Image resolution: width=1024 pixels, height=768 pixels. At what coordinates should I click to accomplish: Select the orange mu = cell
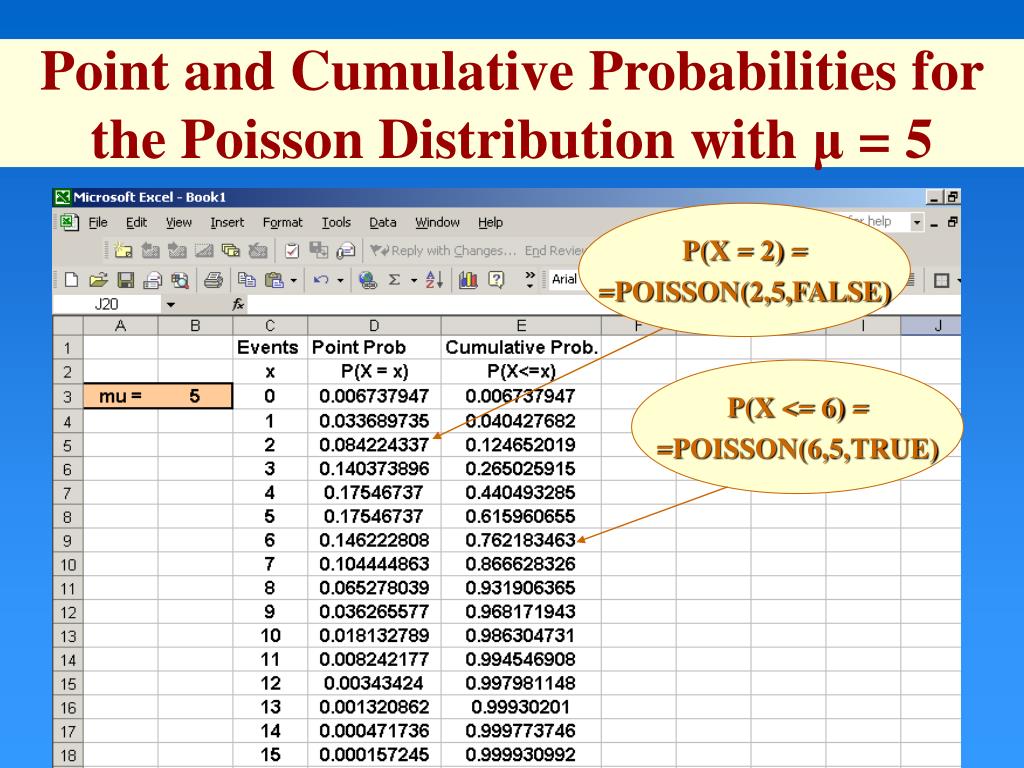[121, 396]
